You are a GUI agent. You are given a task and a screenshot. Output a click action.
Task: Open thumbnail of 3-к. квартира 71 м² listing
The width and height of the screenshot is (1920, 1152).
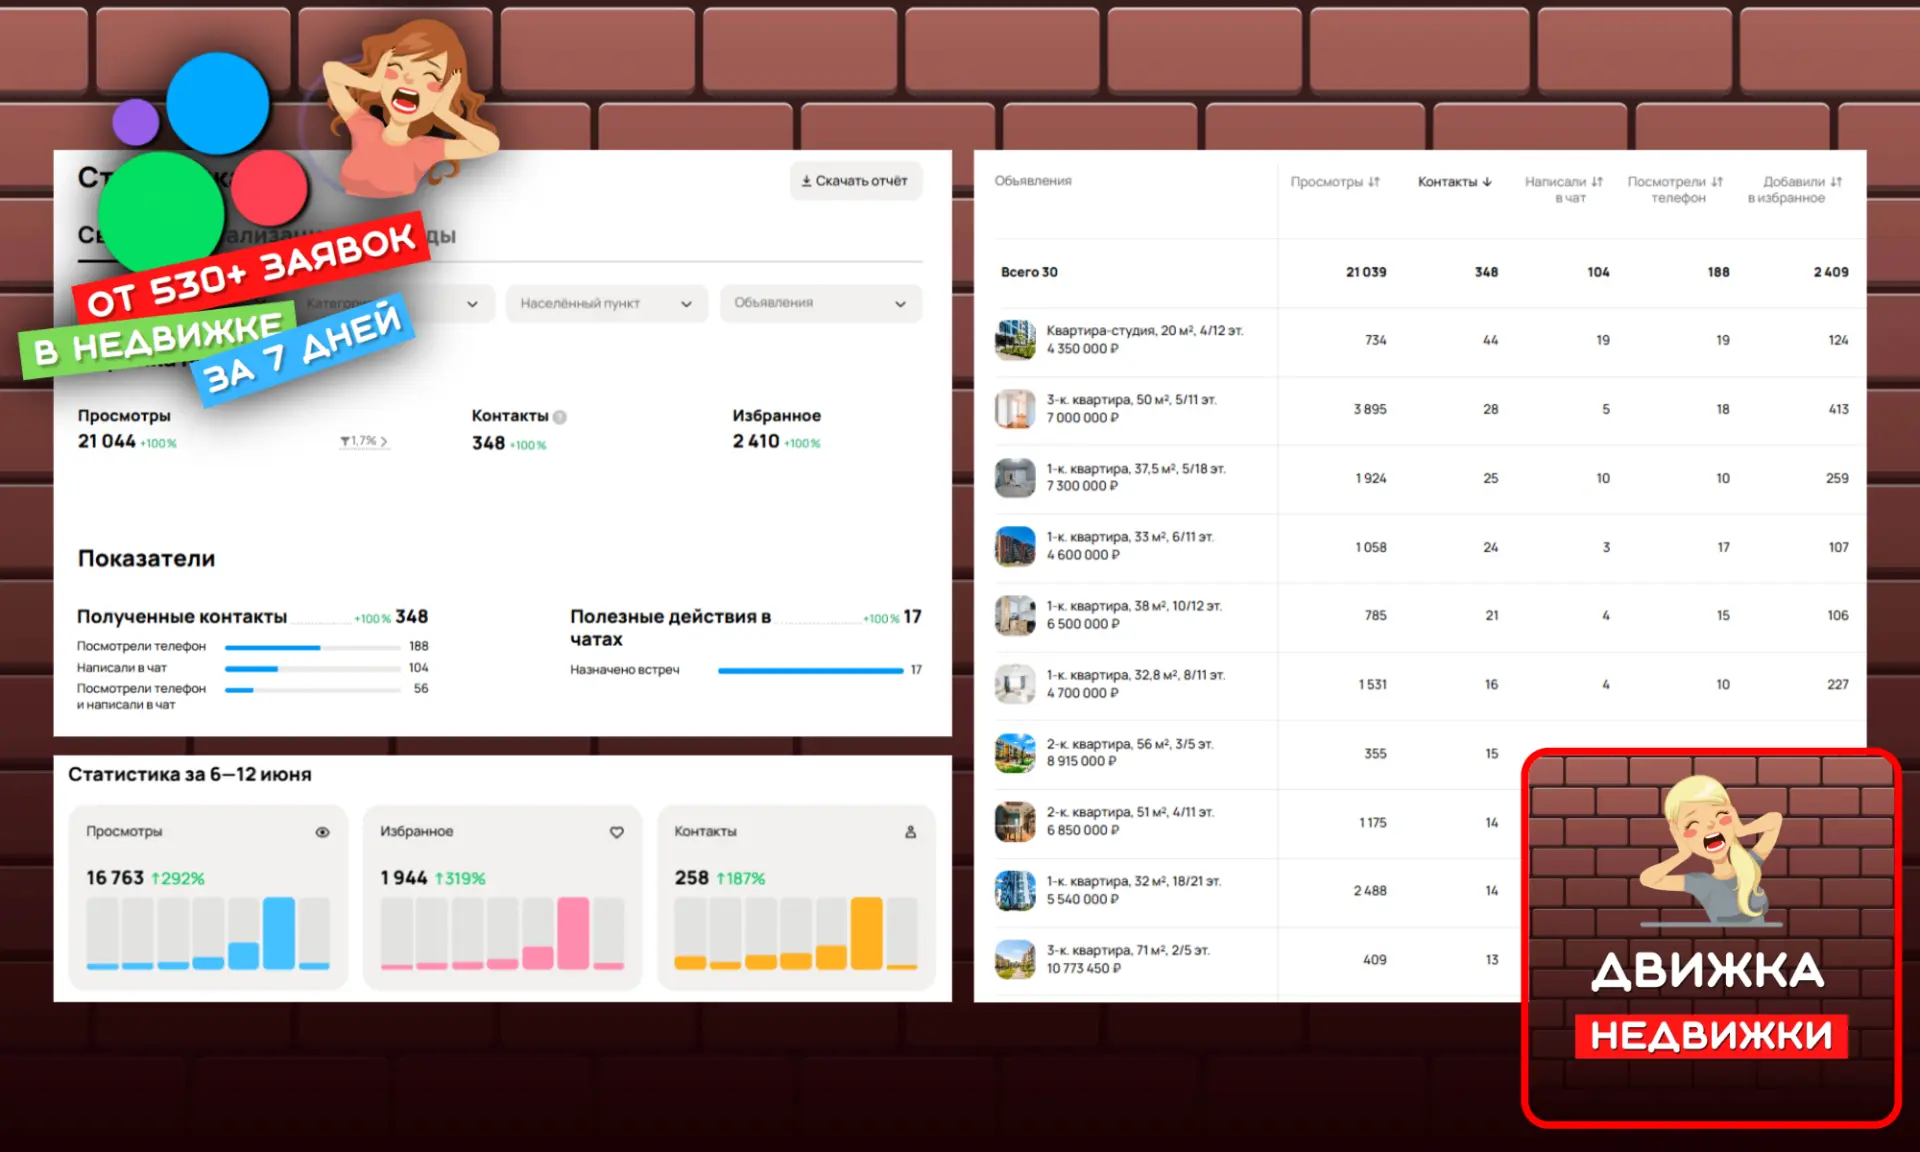pos(1015,959)
